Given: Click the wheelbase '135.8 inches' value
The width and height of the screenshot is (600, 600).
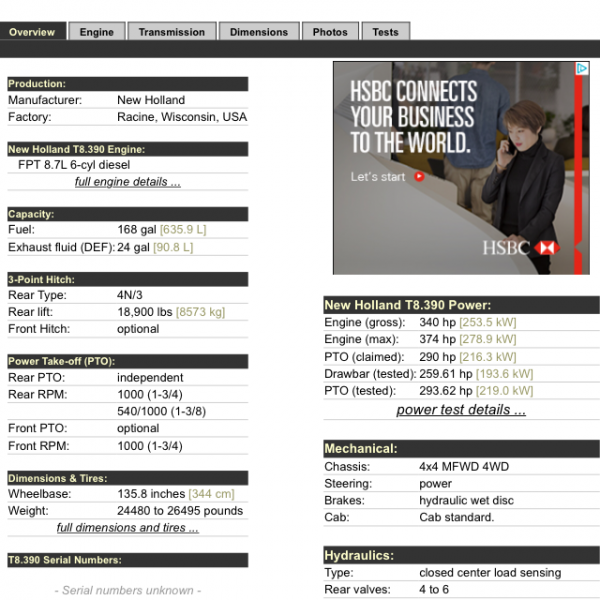Looking at the screenshot, I should coord(151,494).
